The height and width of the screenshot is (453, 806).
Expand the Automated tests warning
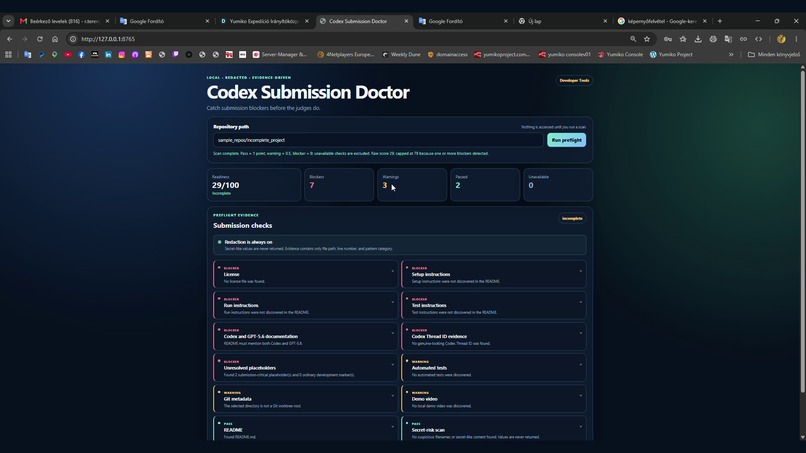(x=493, y=368)
